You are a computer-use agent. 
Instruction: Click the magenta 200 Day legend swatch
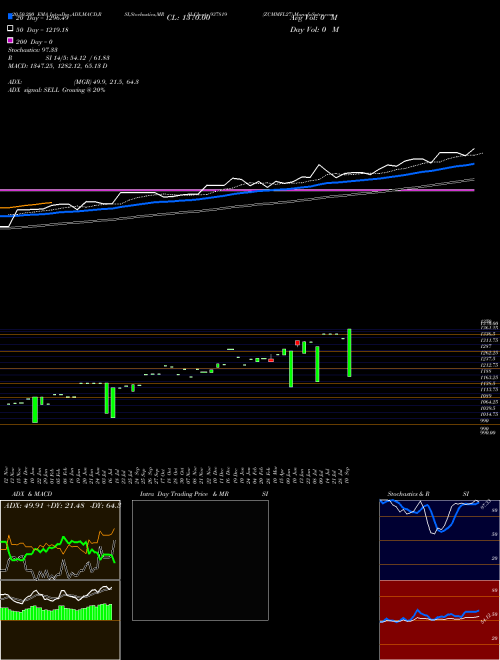10,40
